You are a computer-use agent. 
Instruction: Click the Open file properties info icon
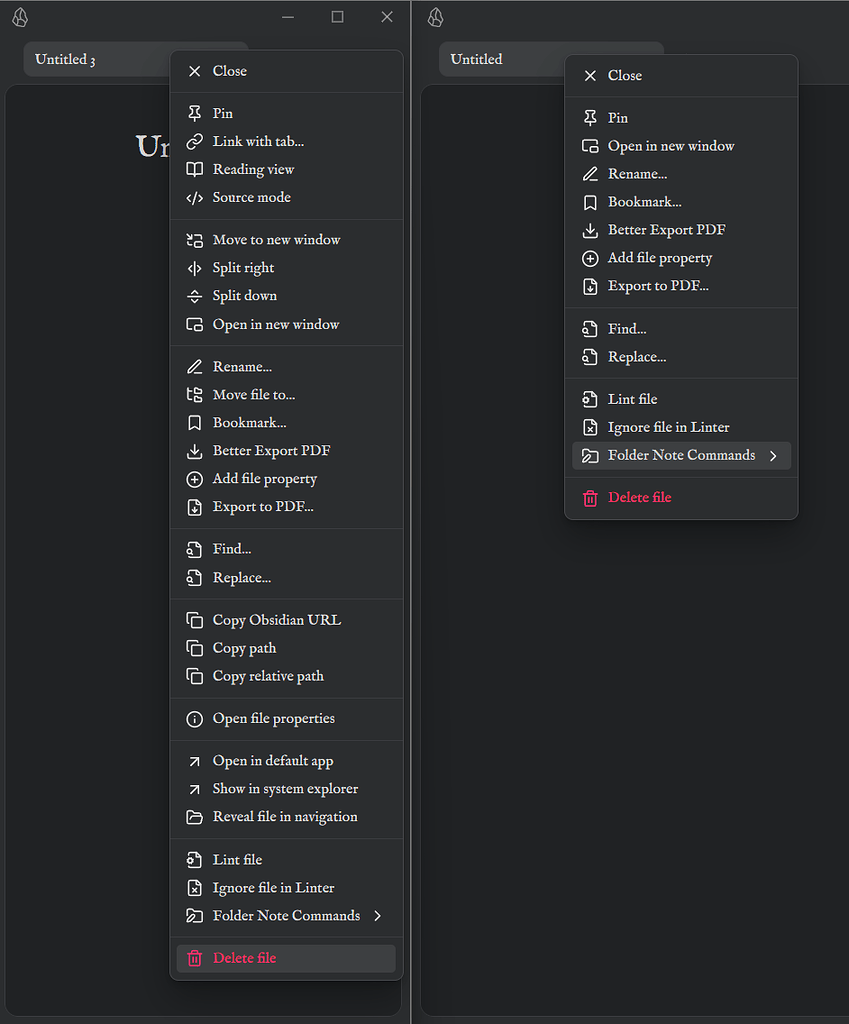pos(195,719)
